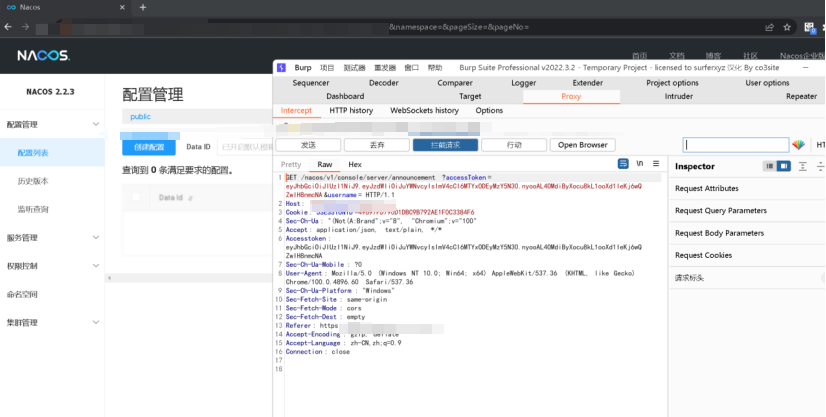Click the Burp Suite logo icon
This screenshot has width=826, height=417.
click(281, 67)
